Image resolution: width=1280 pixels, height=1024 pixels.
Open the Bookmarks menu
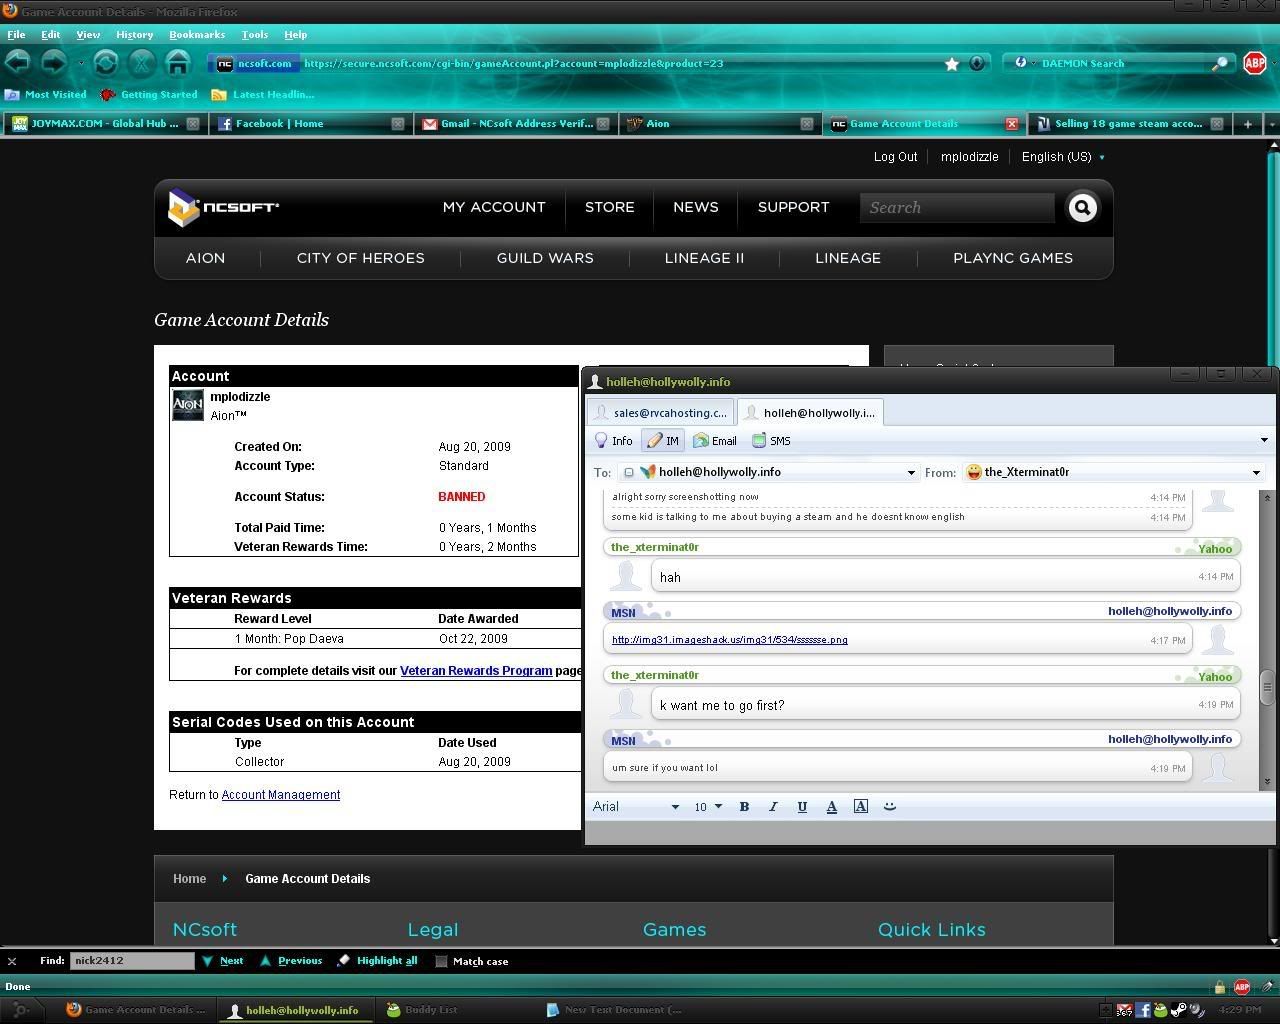[197, 34]
